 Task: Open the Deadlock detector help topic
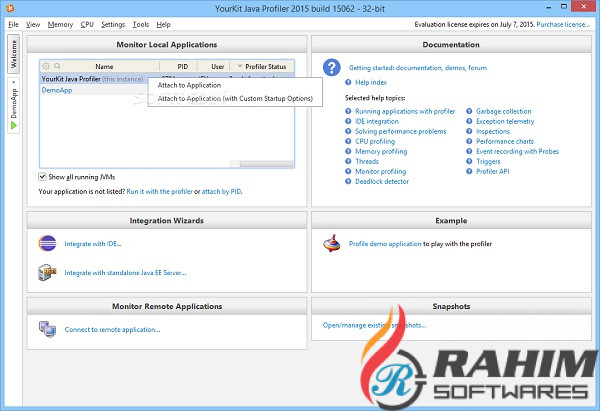coord(381,181)
